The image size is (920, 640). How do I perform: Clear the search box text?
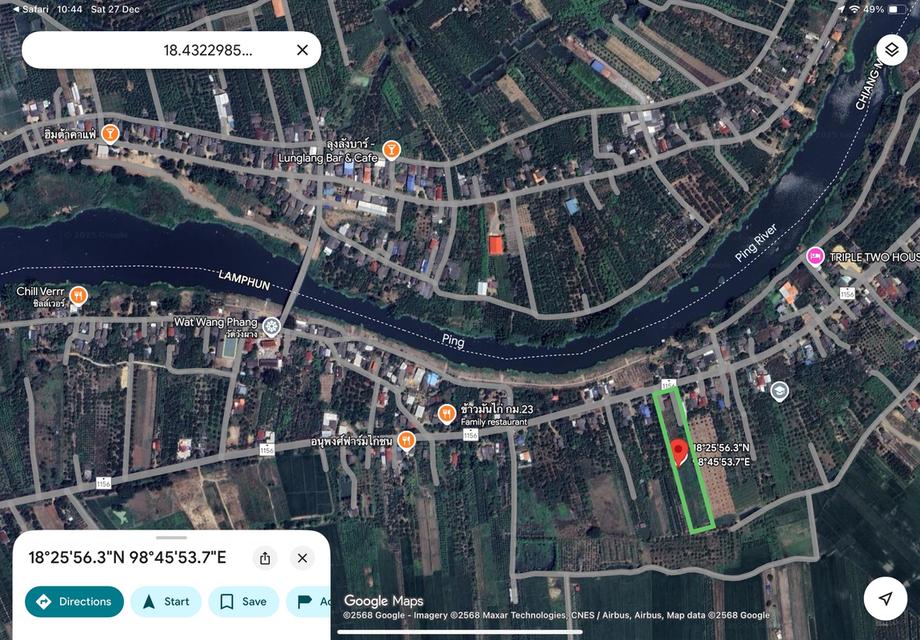[302, 50]
